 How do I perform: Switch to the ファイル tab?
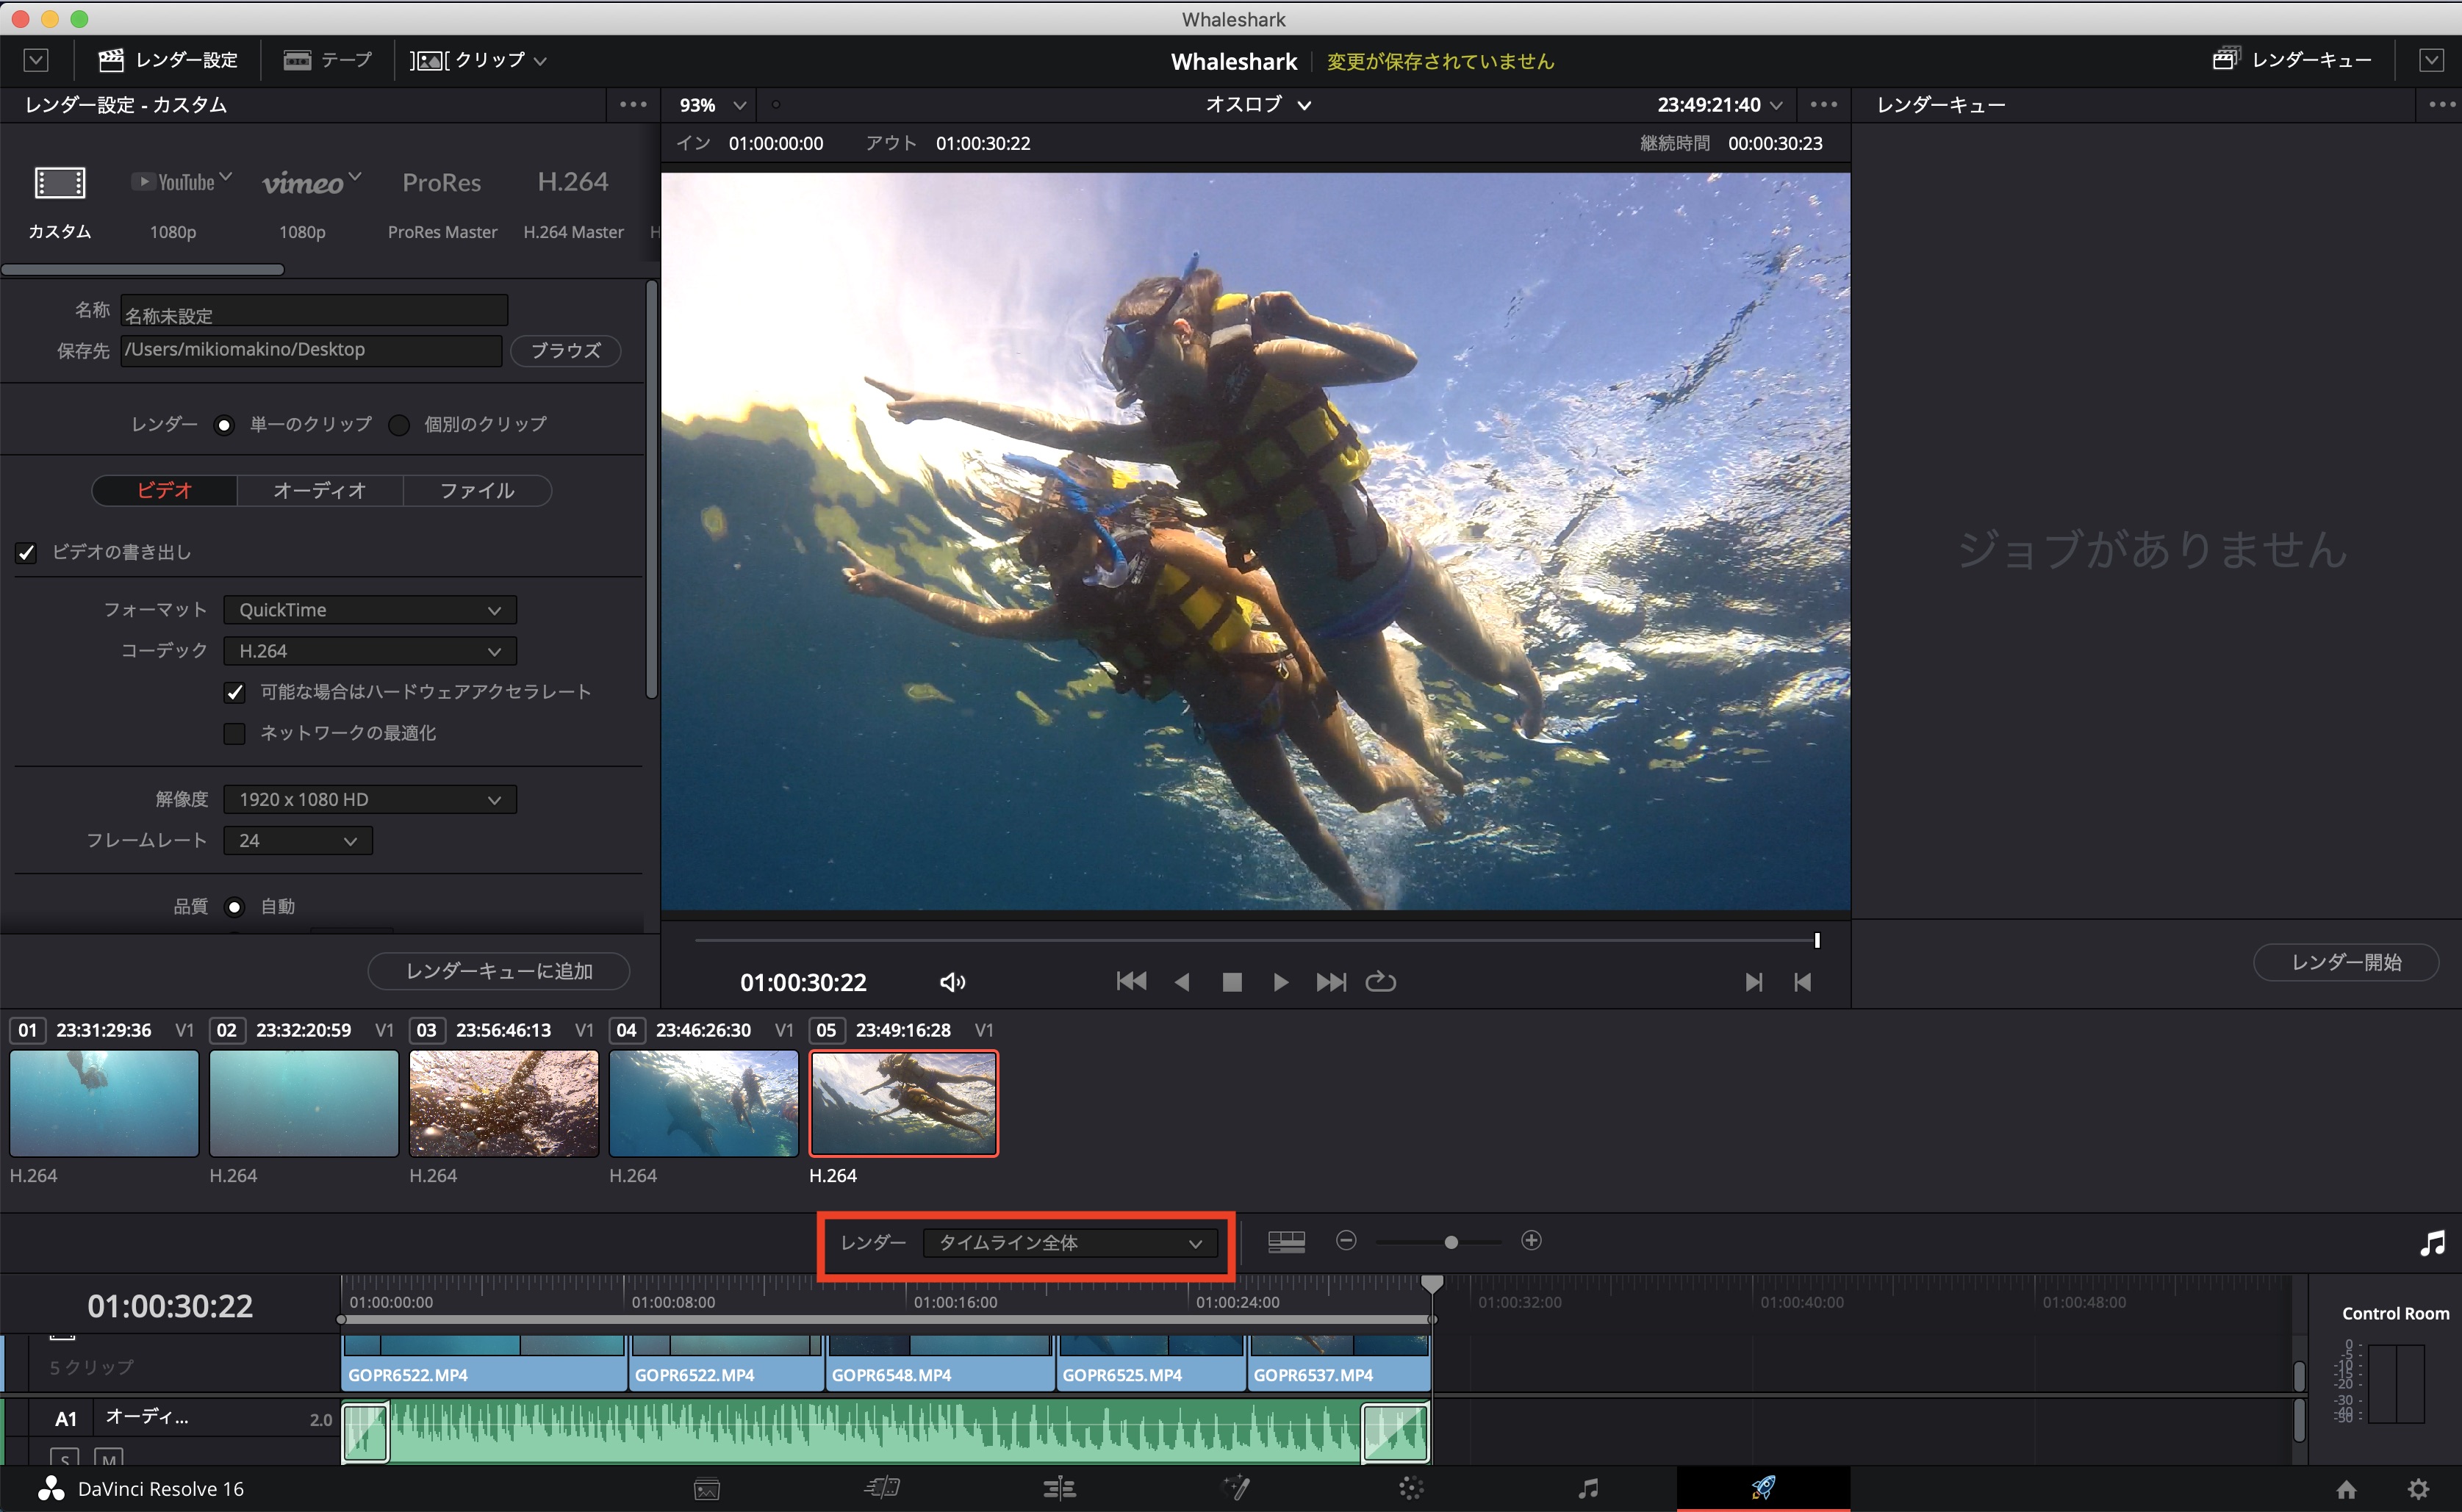point(477,491)
